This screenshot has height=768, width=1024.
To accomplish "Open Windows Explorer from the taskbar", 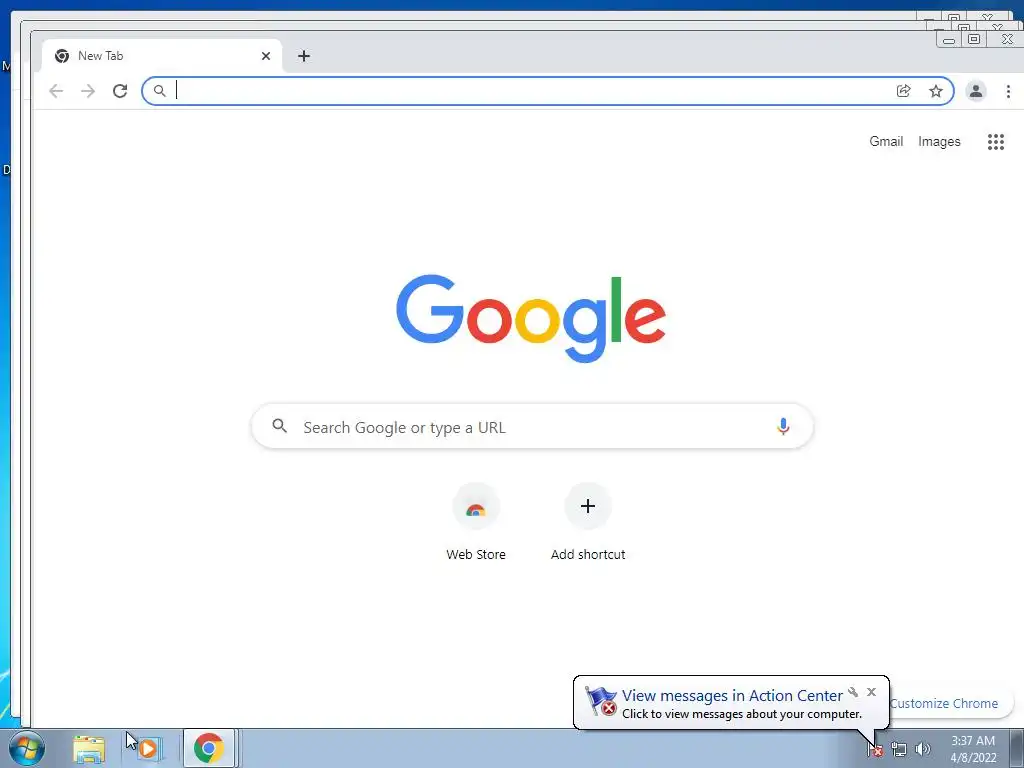I will point(89,749).
